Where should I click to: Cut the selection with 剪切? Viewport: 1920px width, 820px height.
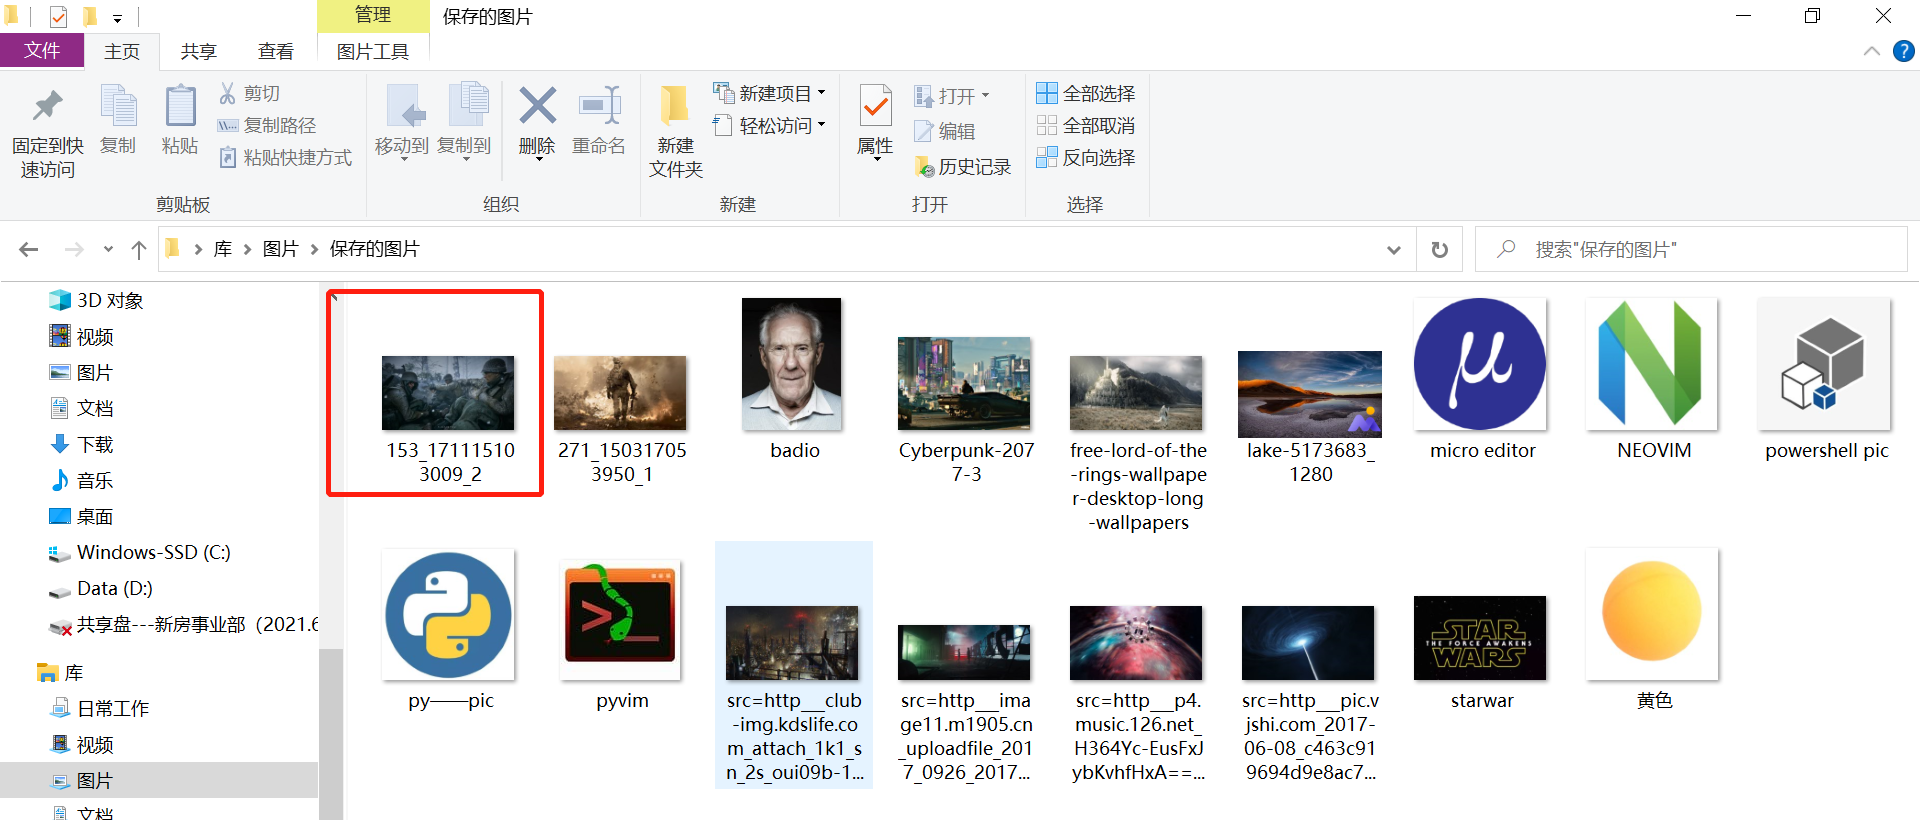(x=250, y=93)
